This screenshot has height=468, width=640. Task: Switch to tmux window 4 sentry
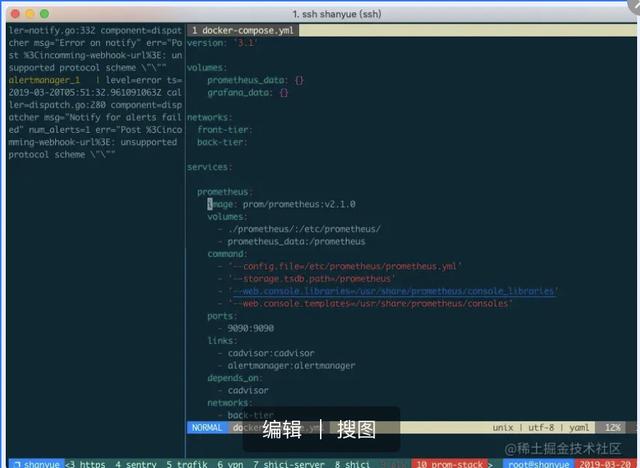pos(136,464)
